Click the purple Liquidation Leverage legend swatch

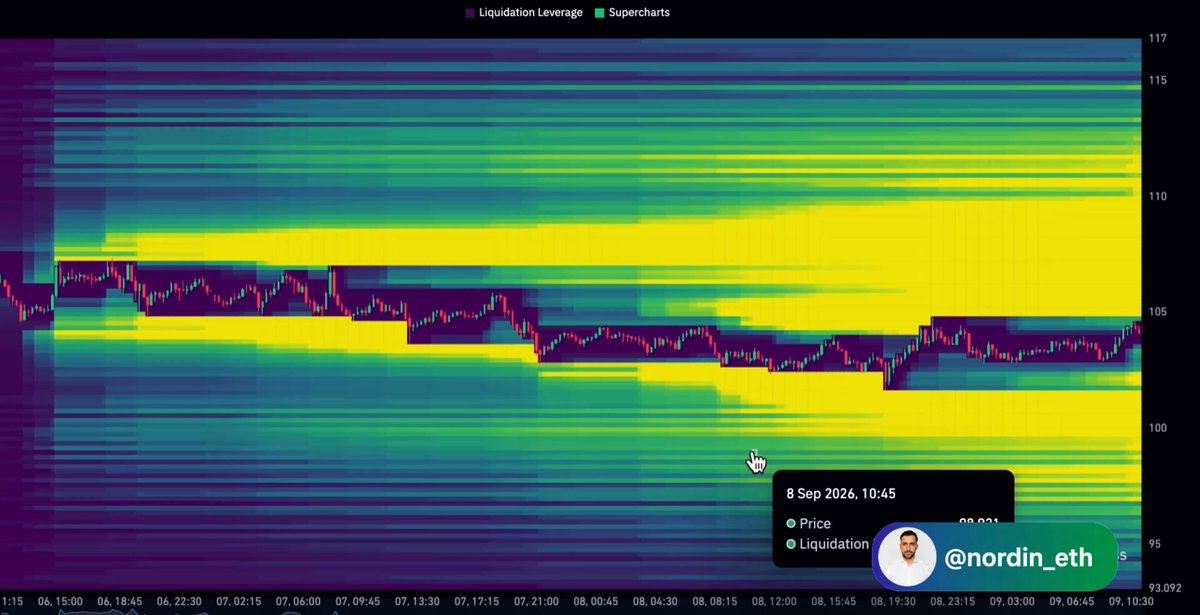click(471, 13)
